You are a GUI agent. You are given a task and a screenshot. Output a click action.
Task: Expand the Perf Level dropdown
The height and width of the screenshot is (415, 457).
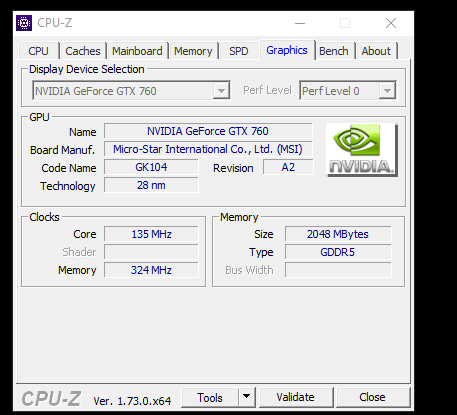(387, 90)
